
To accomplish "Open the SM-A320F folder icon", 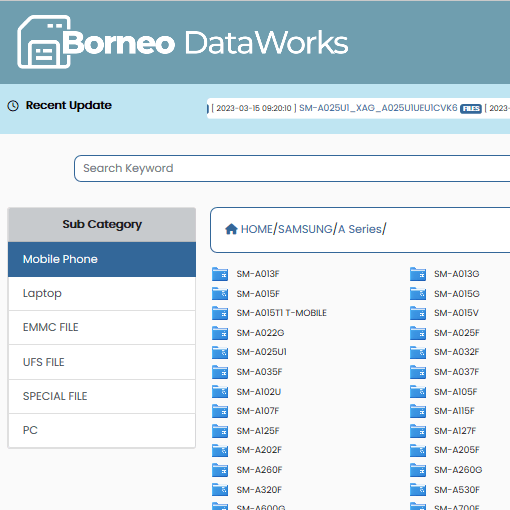I will pos(220,489).
